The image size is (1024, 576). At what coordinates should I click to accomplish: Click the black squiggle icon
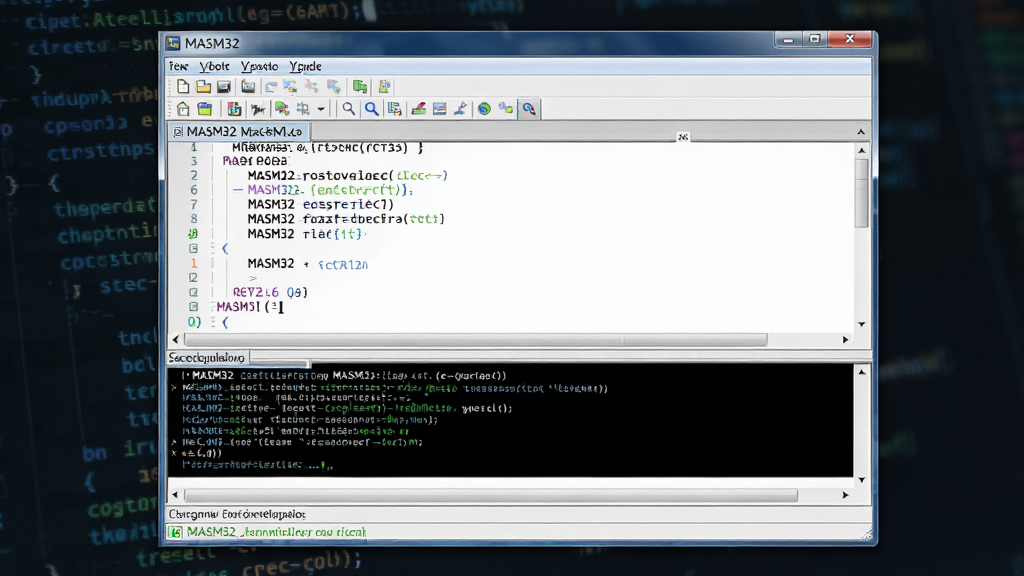pos(258,109)
